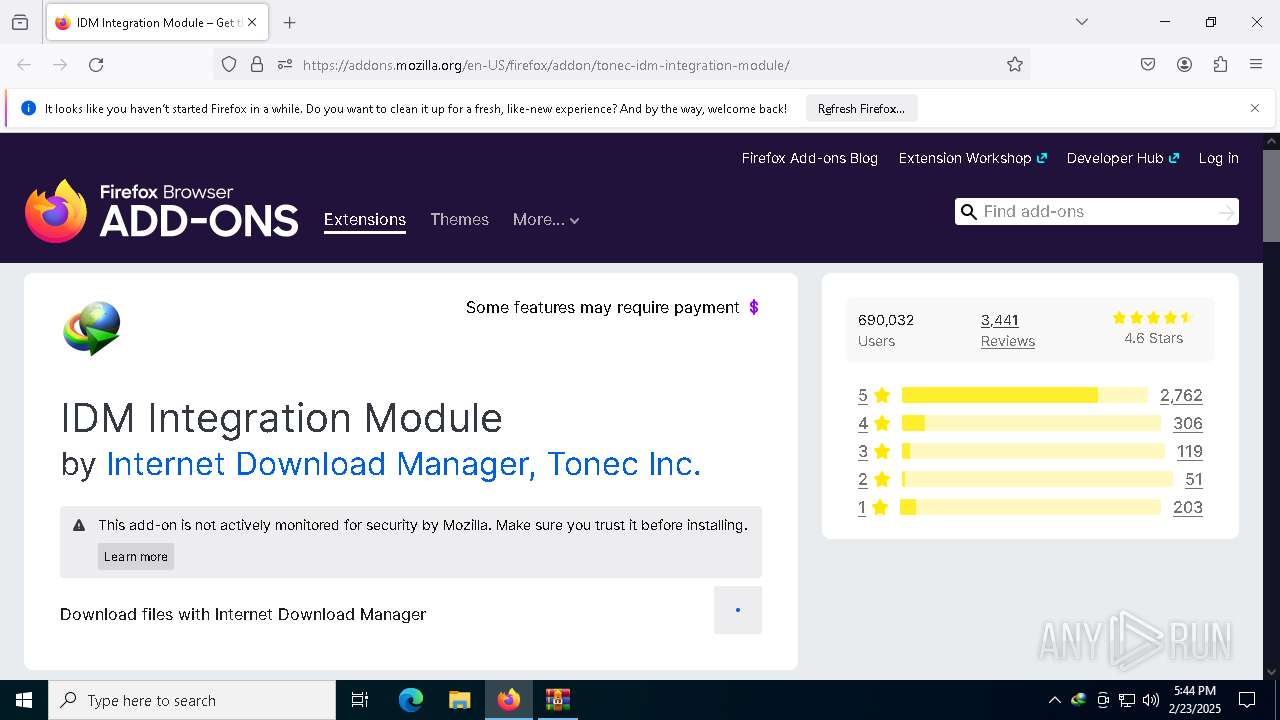Open the 119 three-star reviews count

click(x=1189, y=451)
